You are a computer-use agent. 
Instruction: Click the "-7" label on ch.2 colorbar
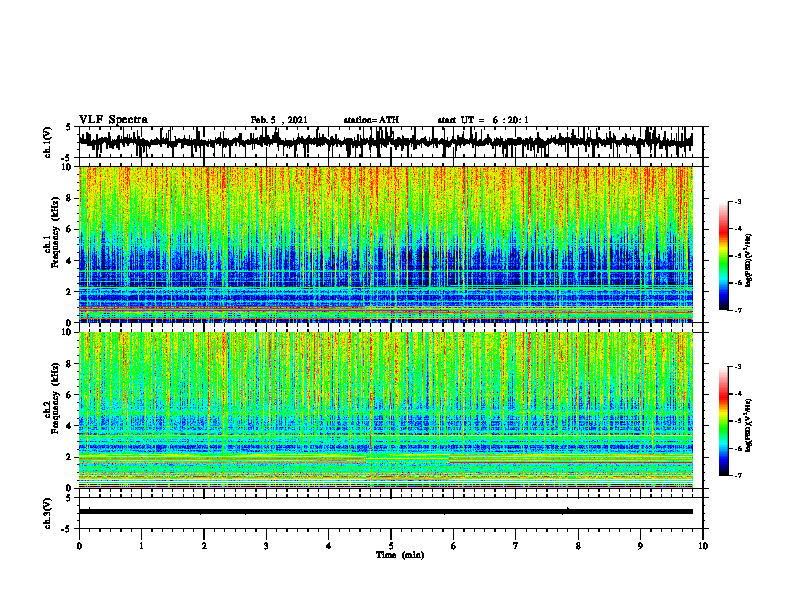[x=738, y=476]
